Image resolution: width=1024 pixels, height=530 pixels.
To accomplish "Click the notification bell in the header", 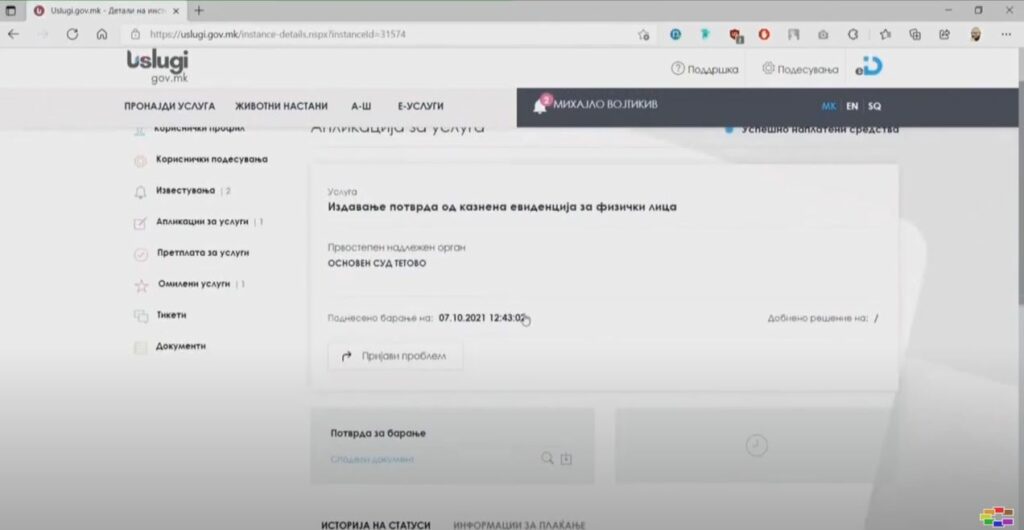I will click(x=541, y=106).
